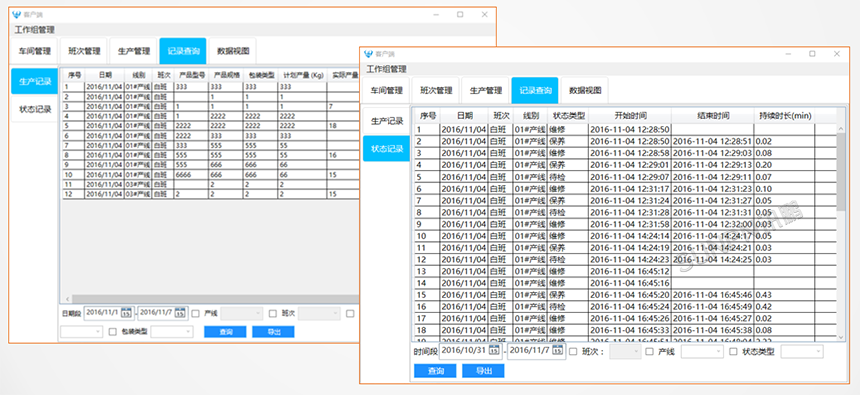Select the 0.43 duration cell
This screenshot has width=860, height=395.
[784, 295]
